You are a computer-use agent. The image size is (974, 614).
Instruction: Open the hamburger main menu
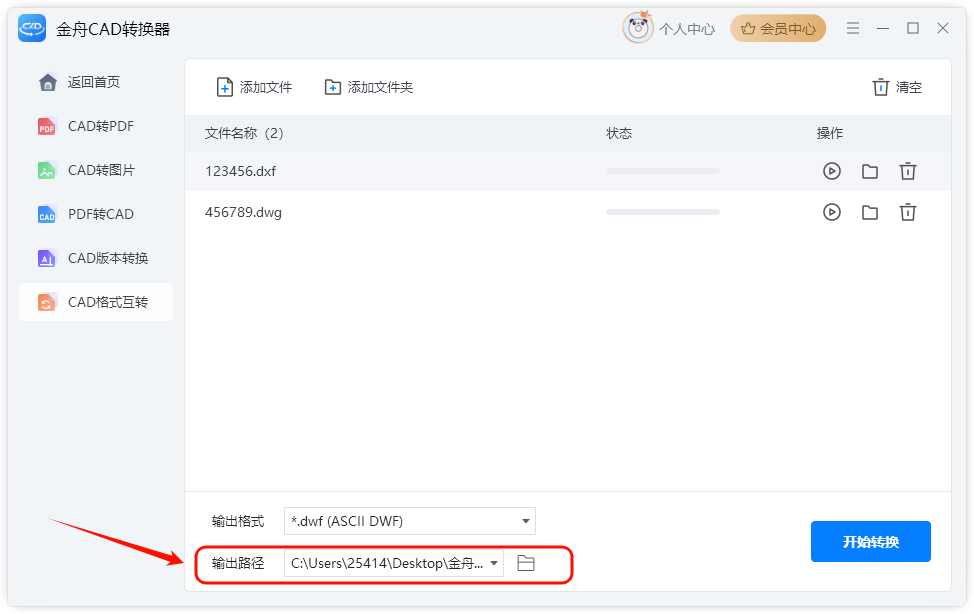point(853,28)
